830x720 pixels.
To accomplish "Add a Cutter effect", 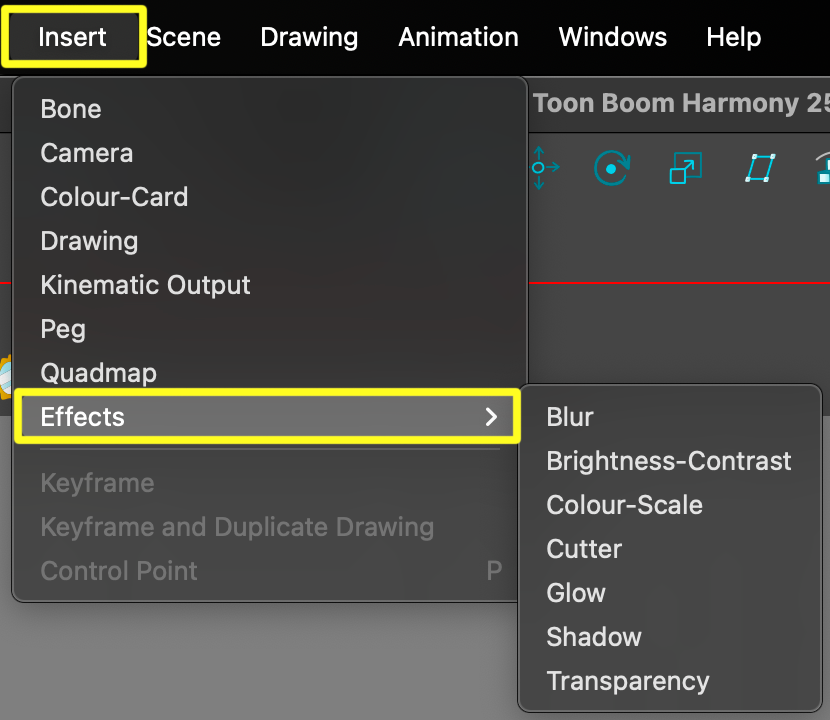I will click(x=583, y=548).
